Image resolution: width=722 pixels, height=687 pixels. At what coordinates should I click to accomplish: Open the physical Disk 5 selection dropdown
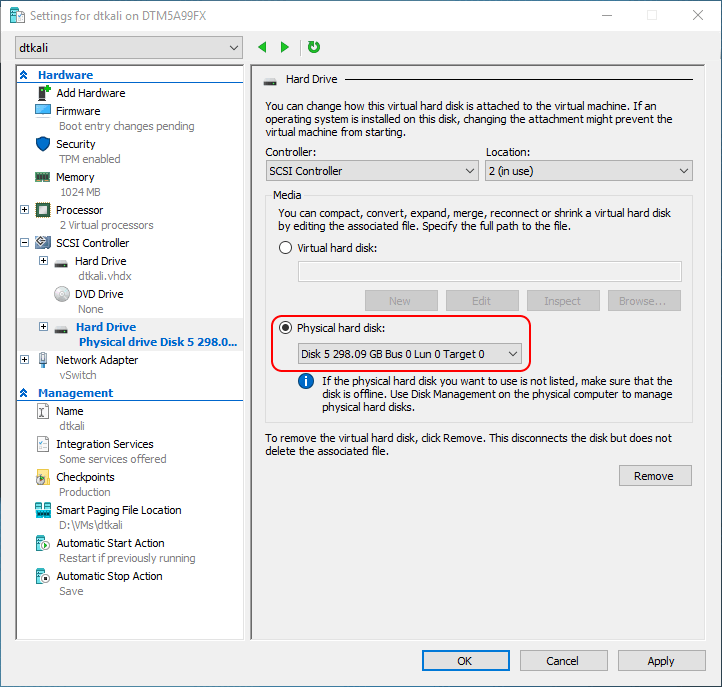[x=410, y=354]
